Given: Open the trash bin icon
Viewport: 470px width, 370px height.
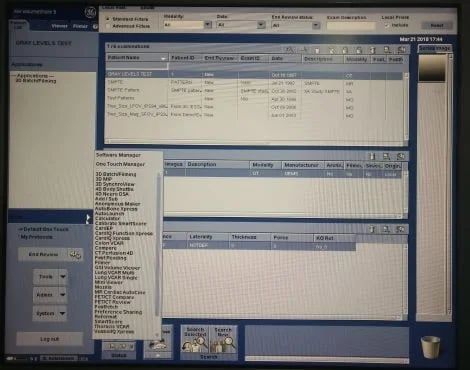Looking at the screenshot, I should pos(430,347).
